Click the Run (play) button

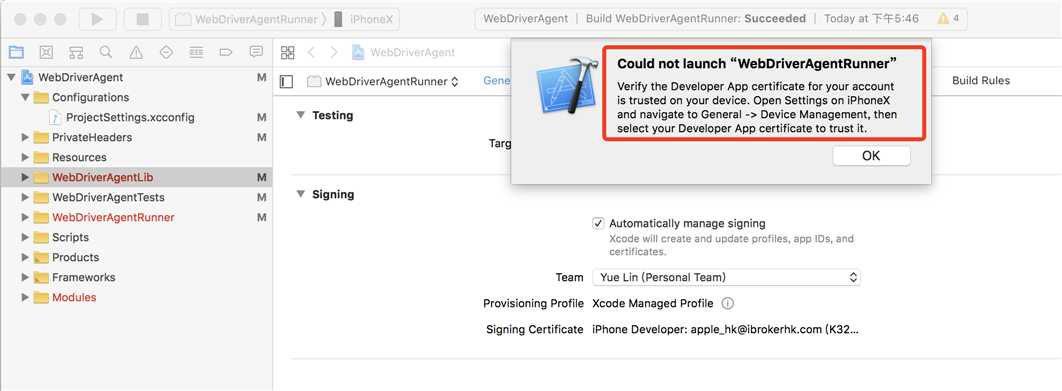pyautogui.click(x=98, y=19)
